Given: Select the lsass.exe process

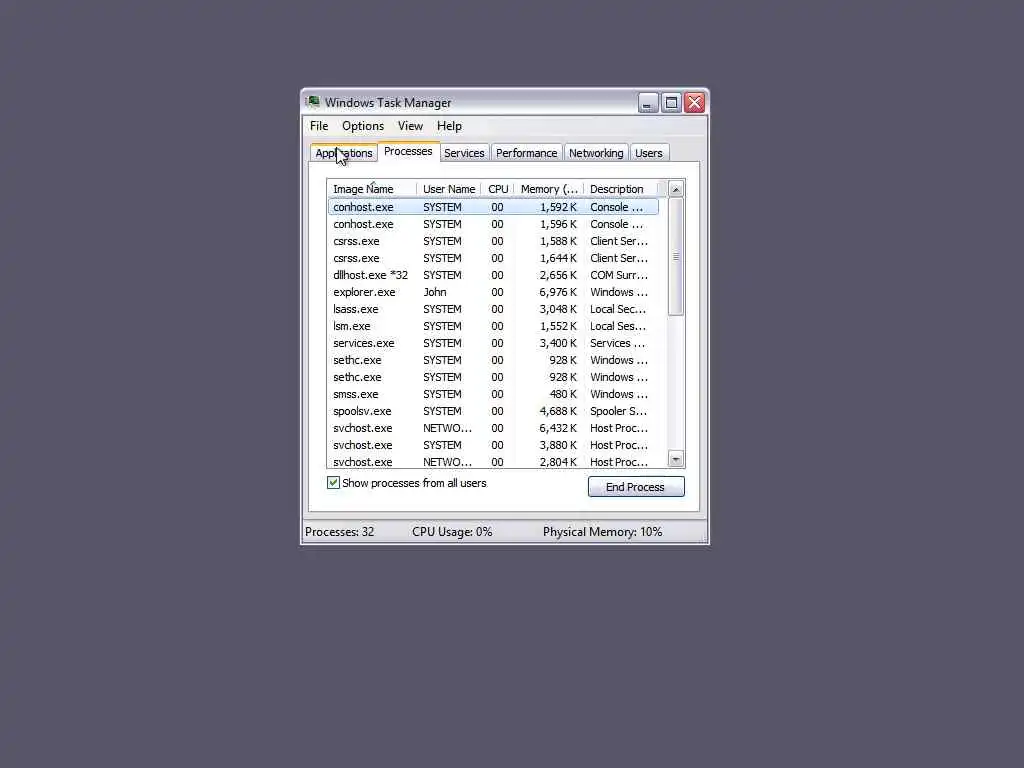Looking at the screenshot, I should pyautogui.click(x=493, y=309).
